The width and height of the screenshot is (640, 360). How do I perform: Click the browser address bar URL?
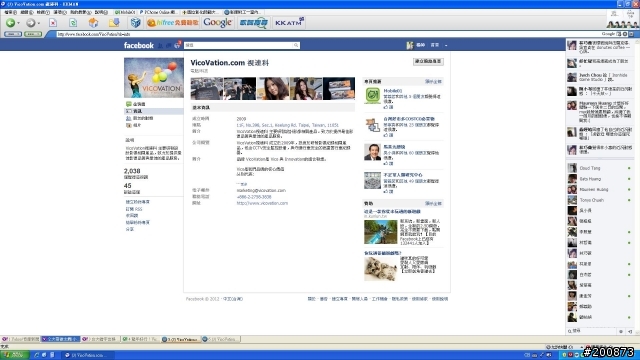93,34
